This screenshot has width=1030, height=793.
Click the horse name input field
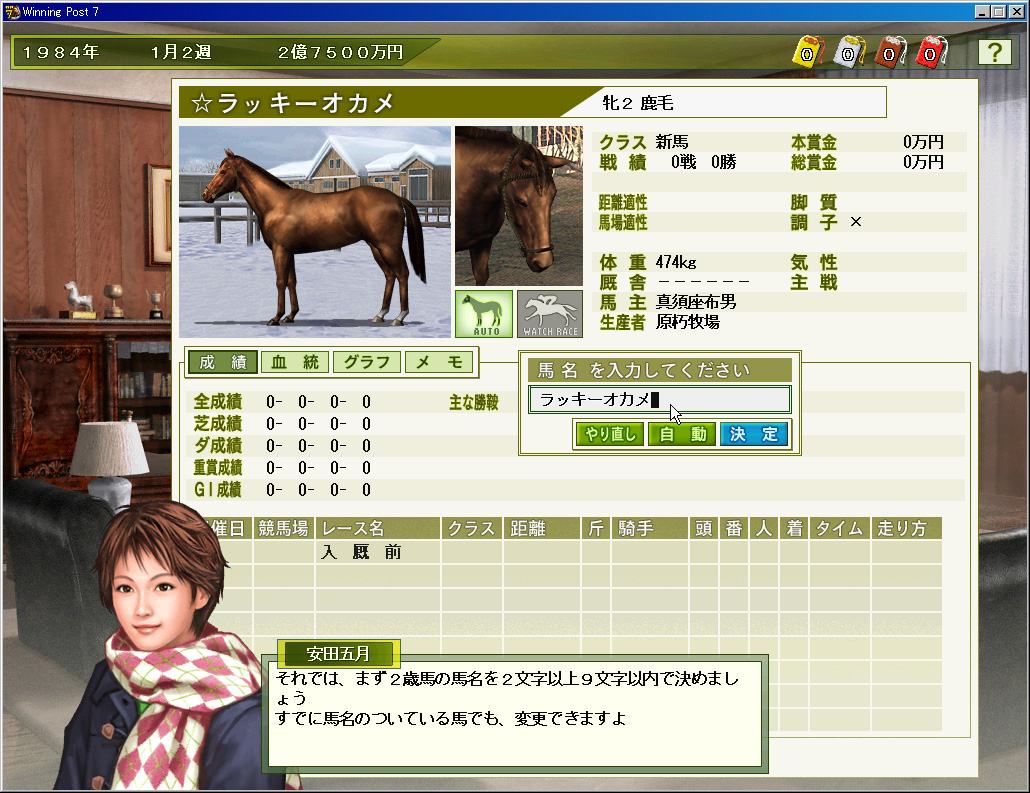pos(660,399)
